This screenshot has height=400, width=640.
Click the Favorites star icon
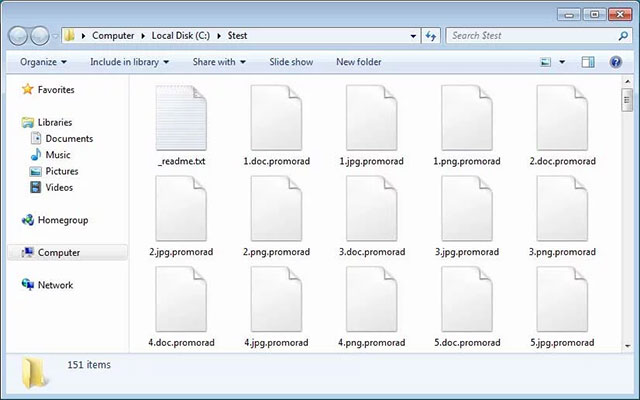[x=27, y=89]
